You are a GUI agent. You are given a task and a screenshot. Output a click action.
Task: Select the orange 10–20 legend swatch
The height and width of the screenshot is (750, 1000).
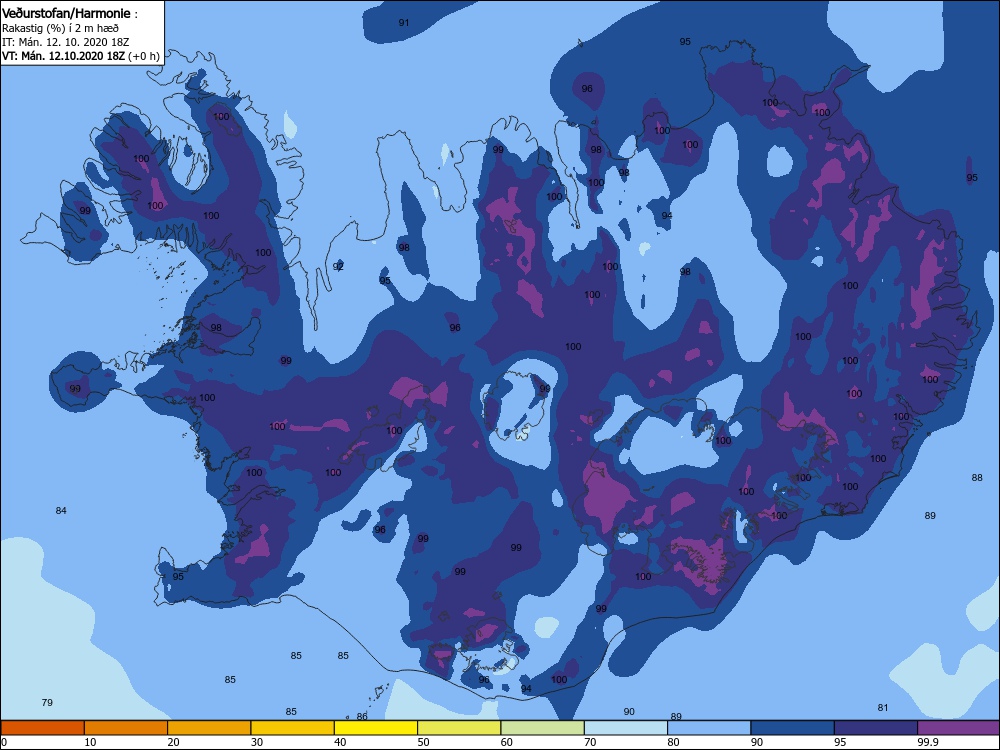[x=126, y=728]
